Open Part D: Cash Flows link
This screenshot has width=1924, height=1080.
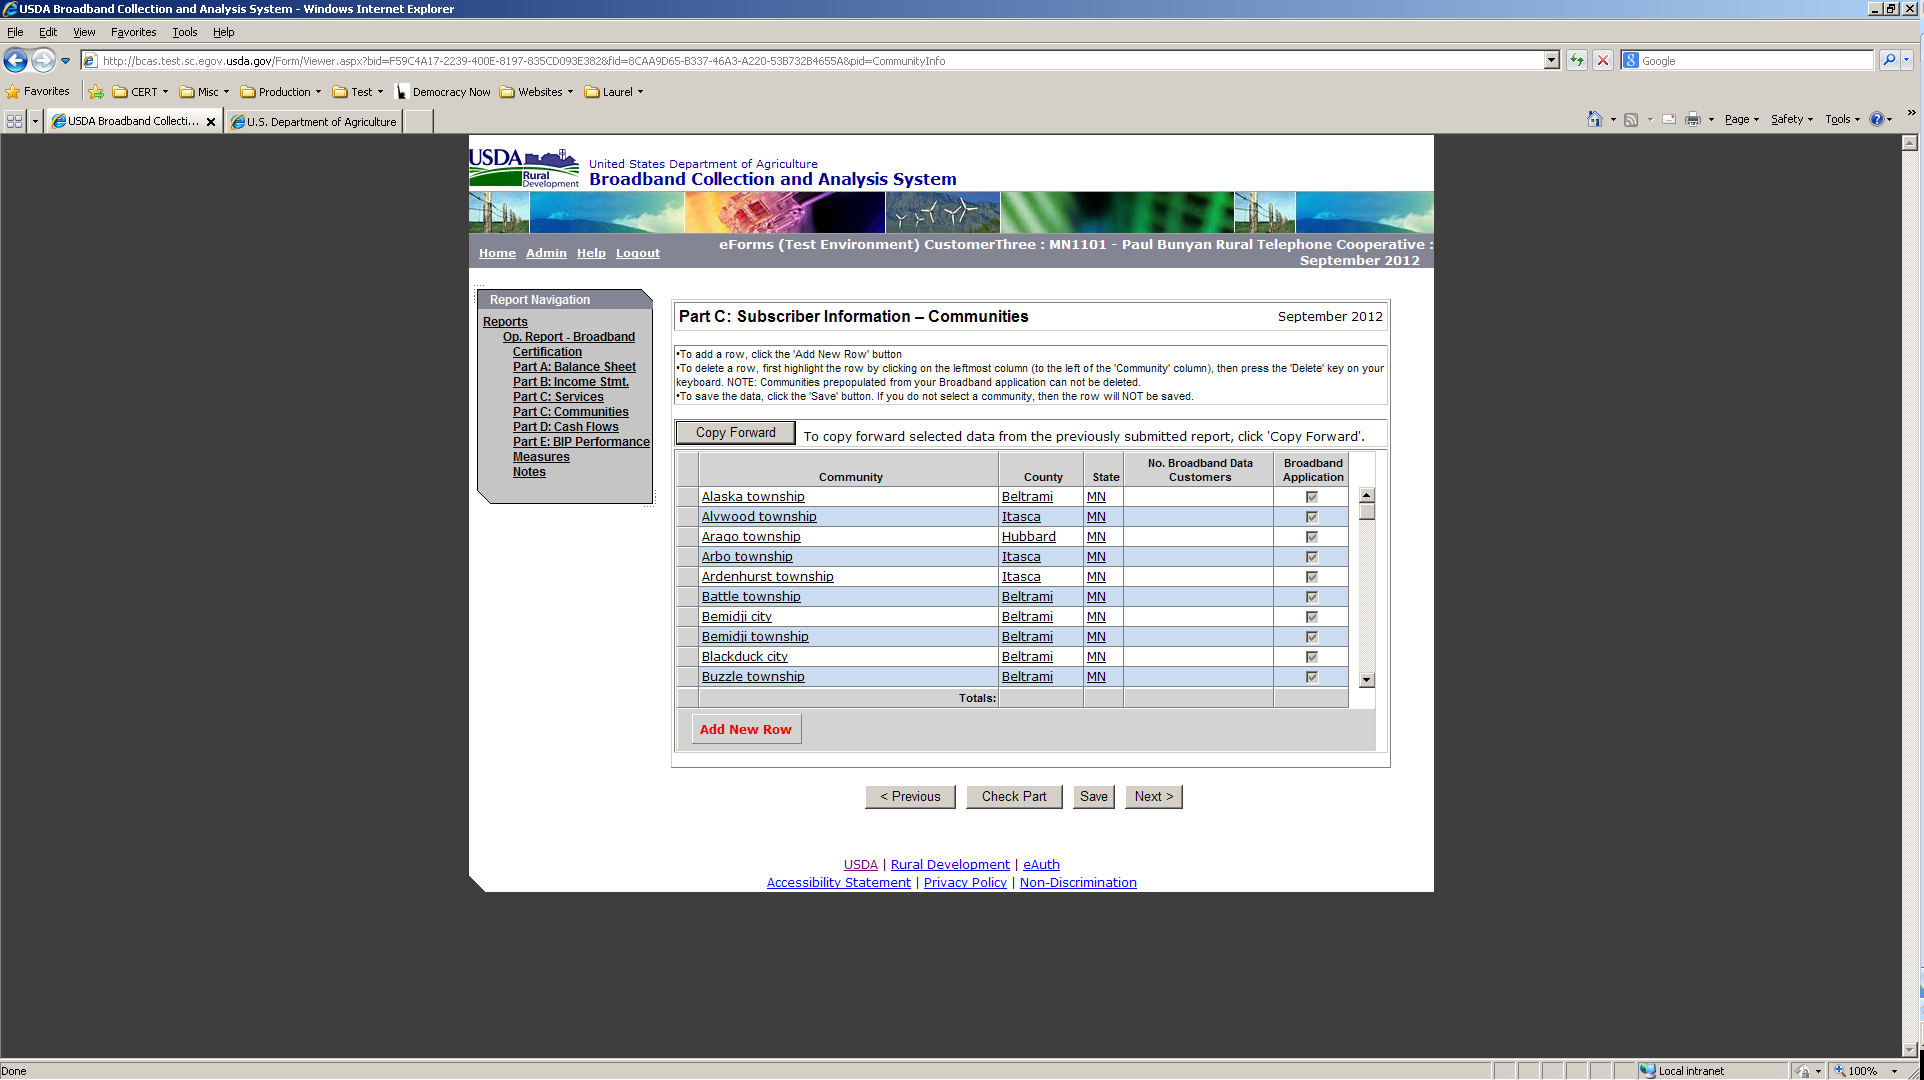(x=565, y=427)
